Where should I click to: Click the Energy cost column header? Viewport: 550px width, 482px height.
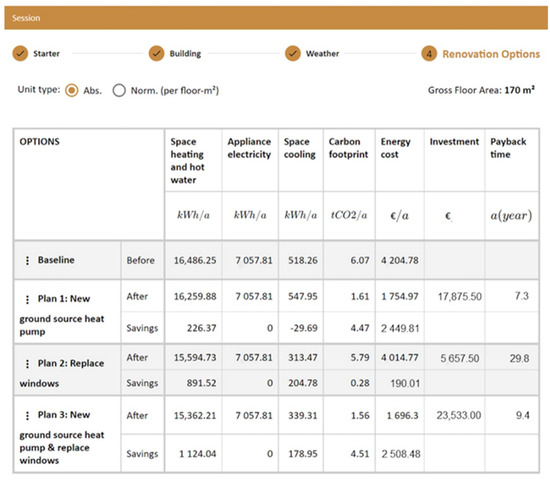pos(395,148)
